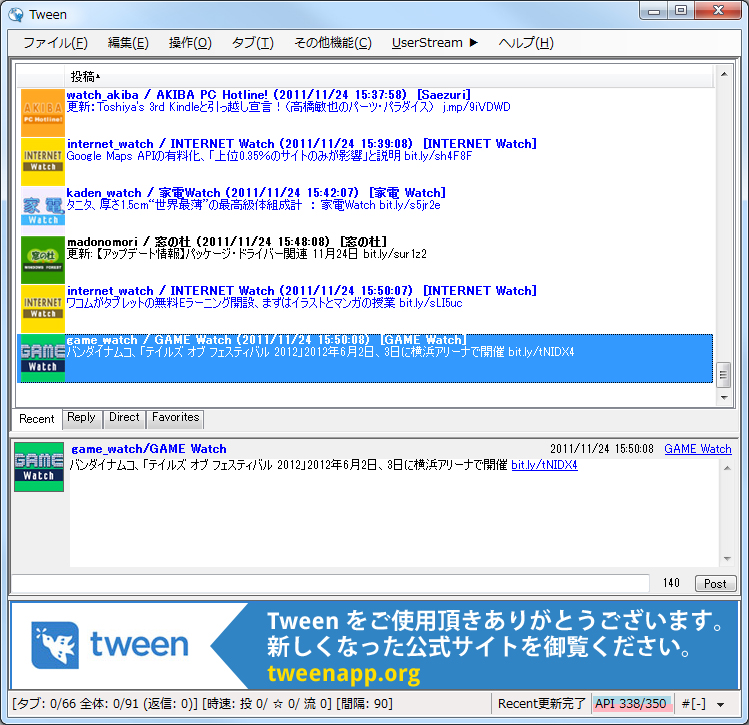Image resolution: width=749 pixels, height=725 pixels.
Task: Select the game_watch テイルズ オブ フェスティバル tweet
Action: coord(365,358)
